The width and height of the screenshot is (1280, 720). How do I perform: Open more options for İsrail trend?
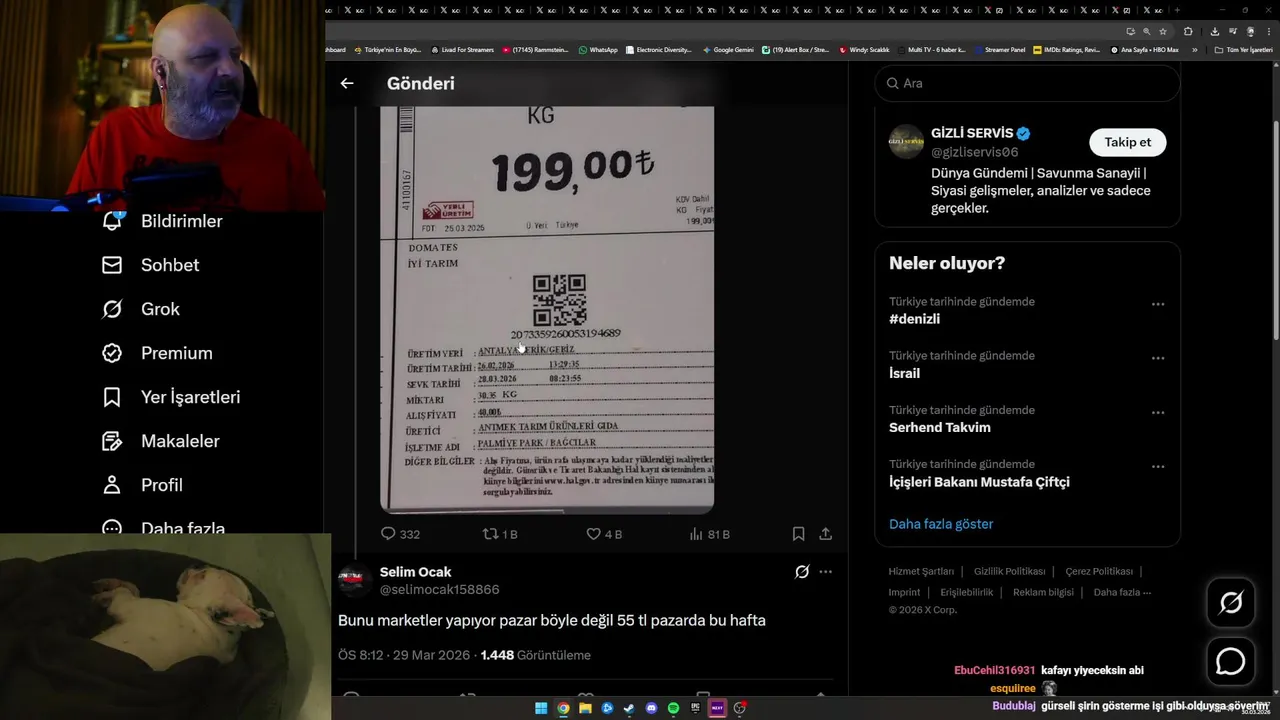click(1158, 358)
